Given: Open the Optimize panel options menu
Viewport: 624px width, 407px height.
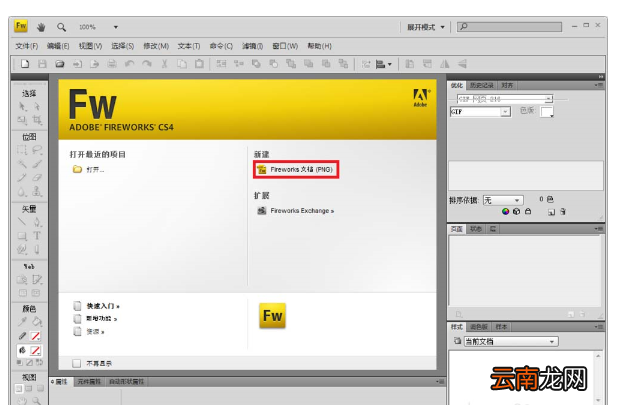Looking at the screenshot, I should click(x=599, y=85).
